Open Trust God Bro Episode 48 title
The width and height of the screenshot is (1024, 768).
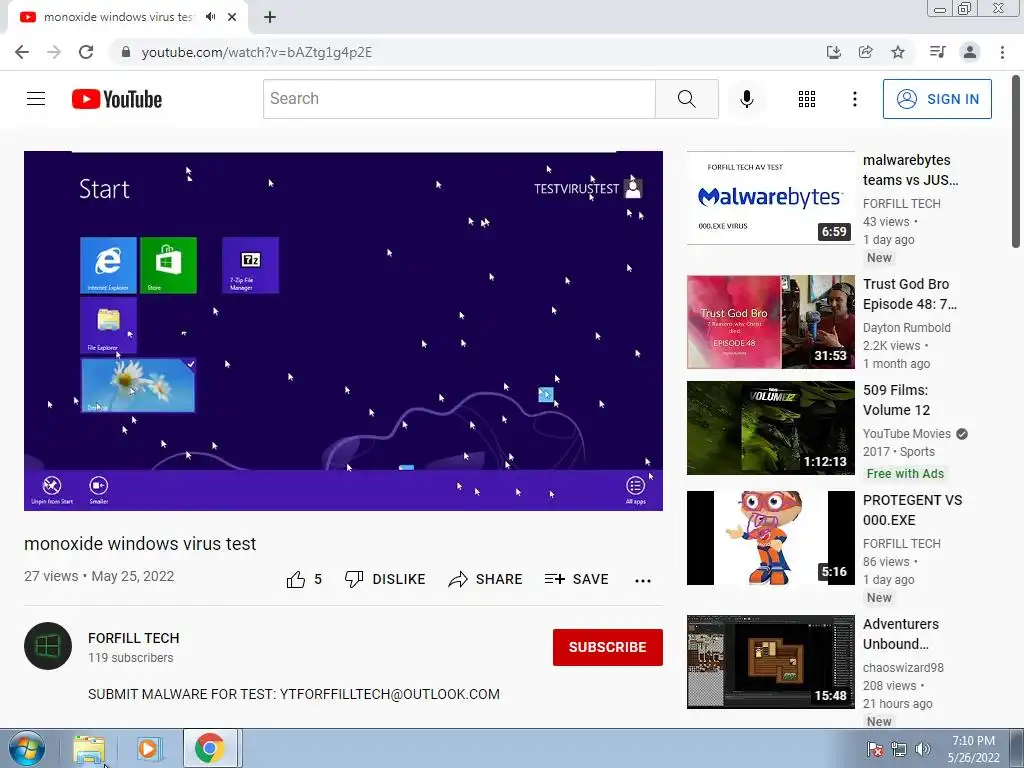click(x=910, y=294)
